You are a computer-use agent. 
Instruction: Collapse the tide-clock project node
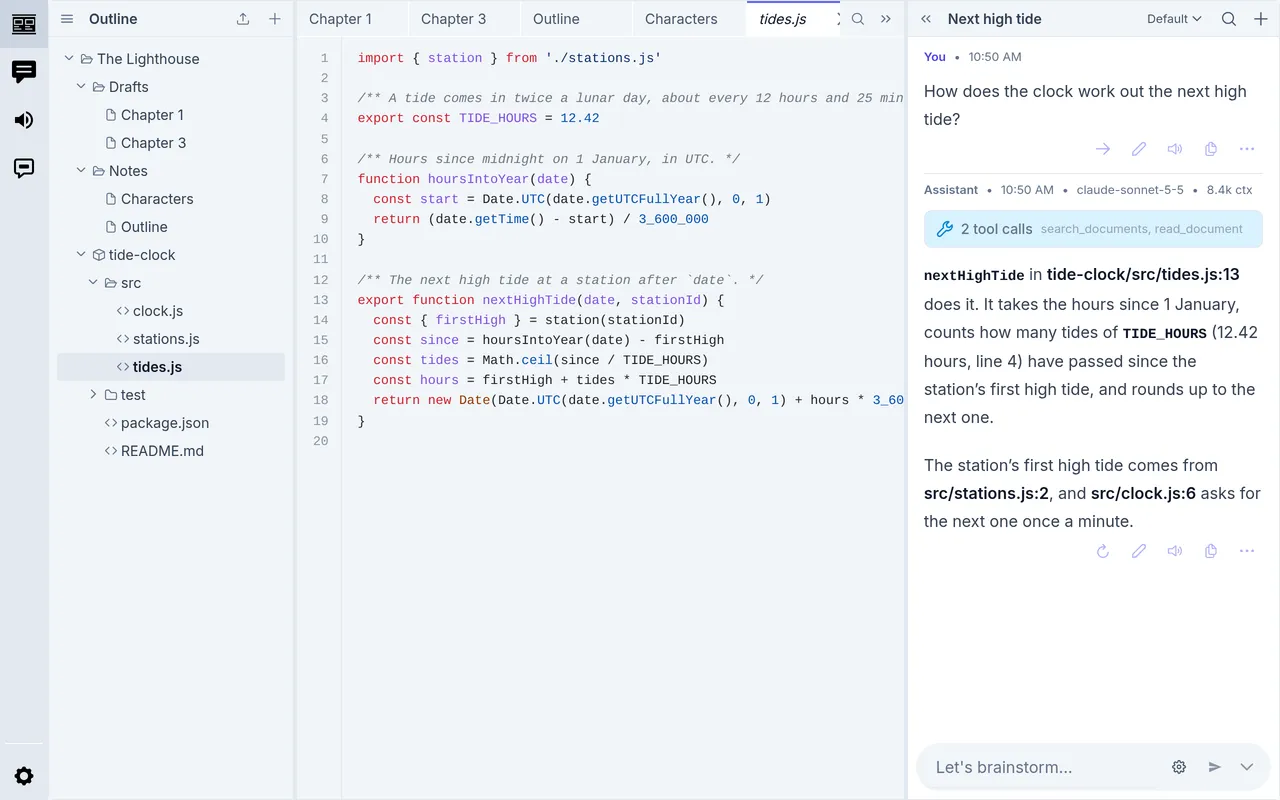81,255
